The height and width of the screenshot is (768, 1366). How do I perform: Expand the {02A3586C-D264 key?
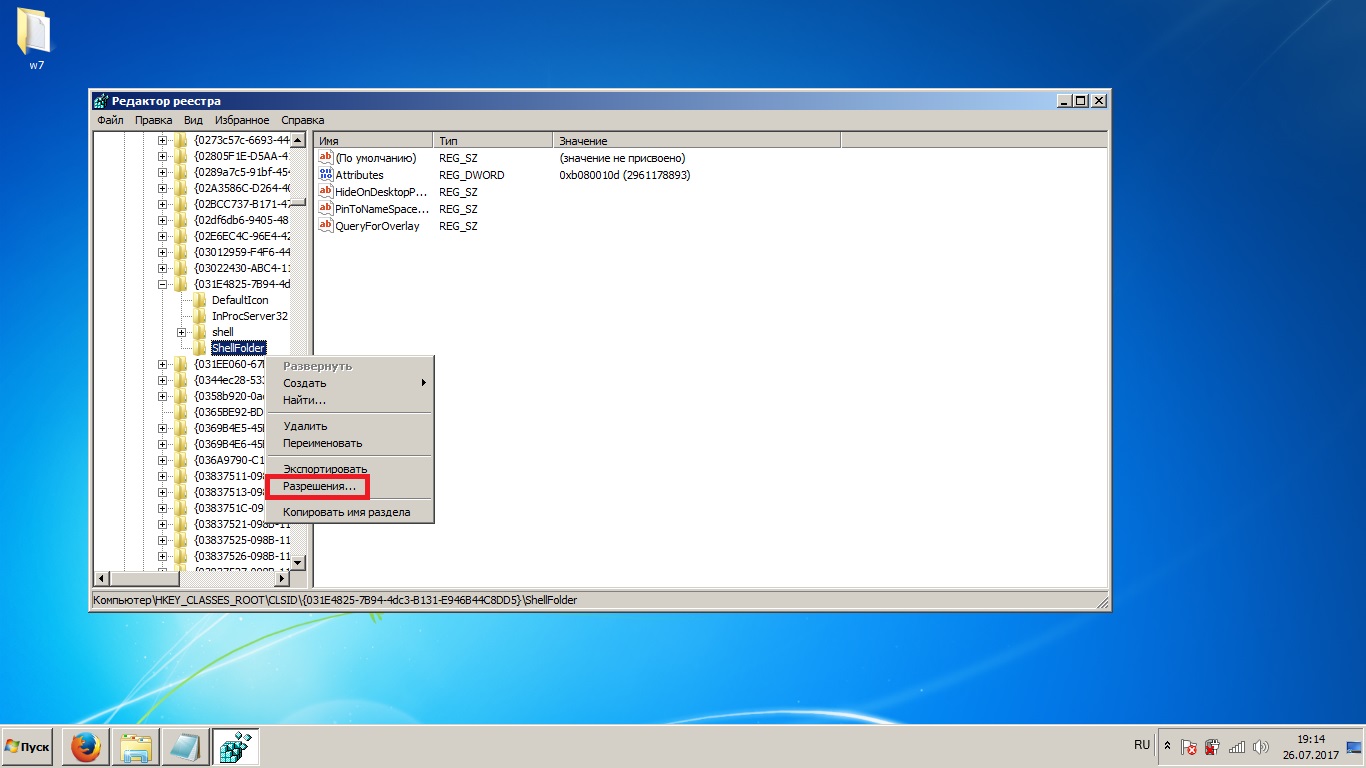(162, 188)
